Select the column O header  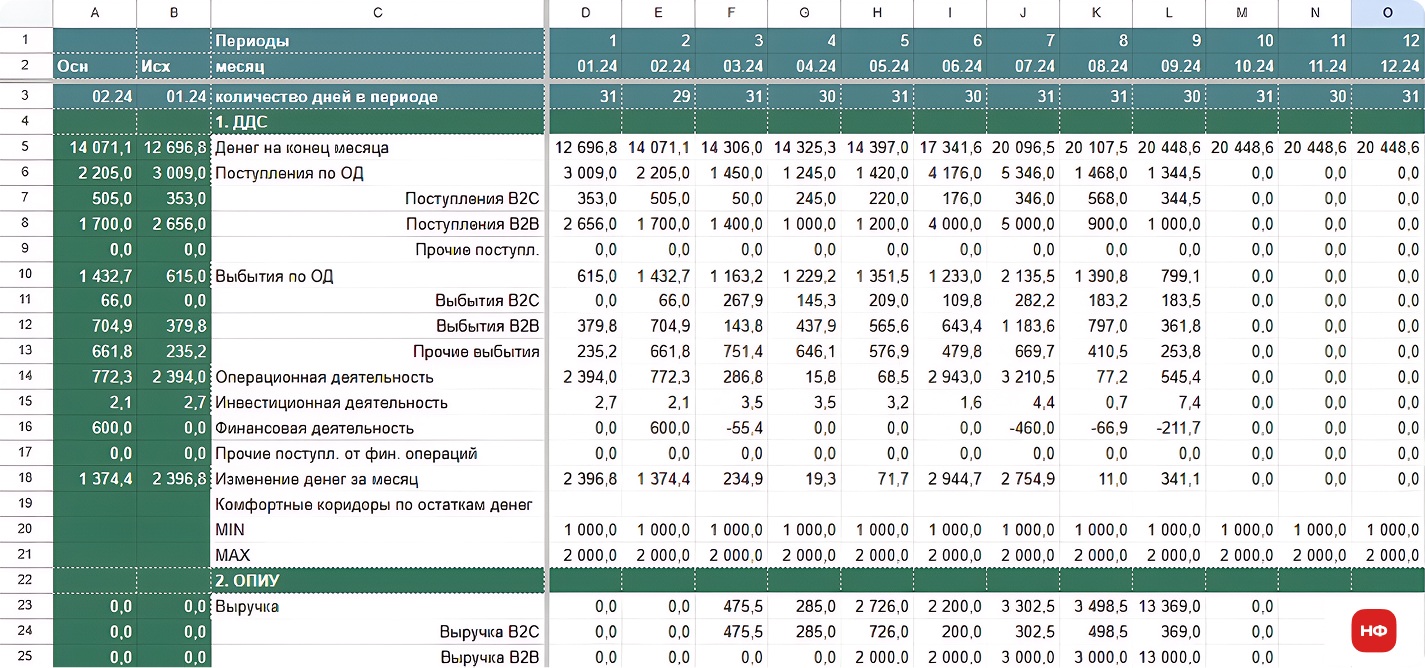pos(1387,13)
